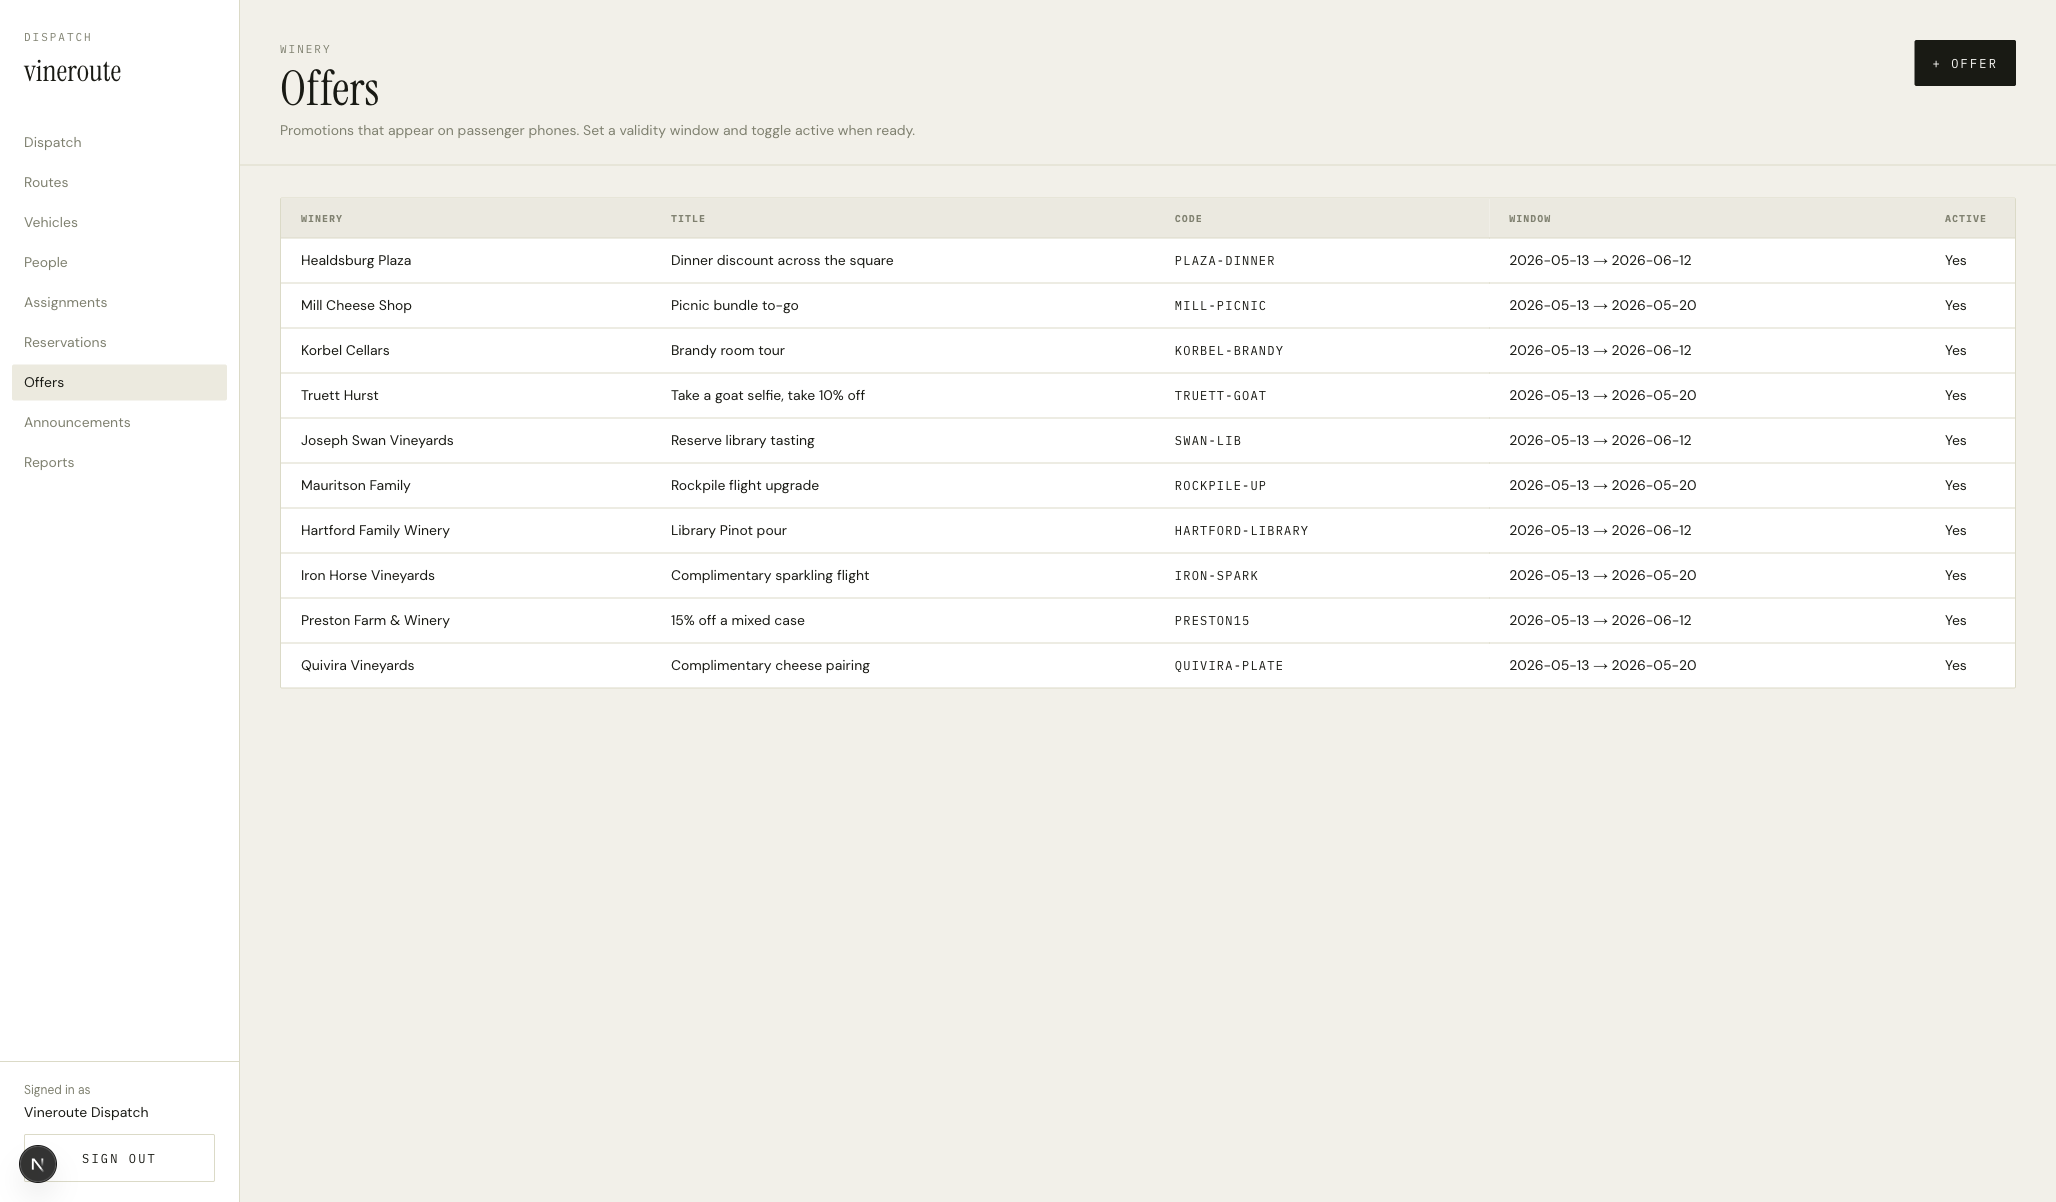The width and height of the screenshot is (2056, 1202).
Task: Click Active 'Yes' in Iron Horse row
Action: point(1956,575)
